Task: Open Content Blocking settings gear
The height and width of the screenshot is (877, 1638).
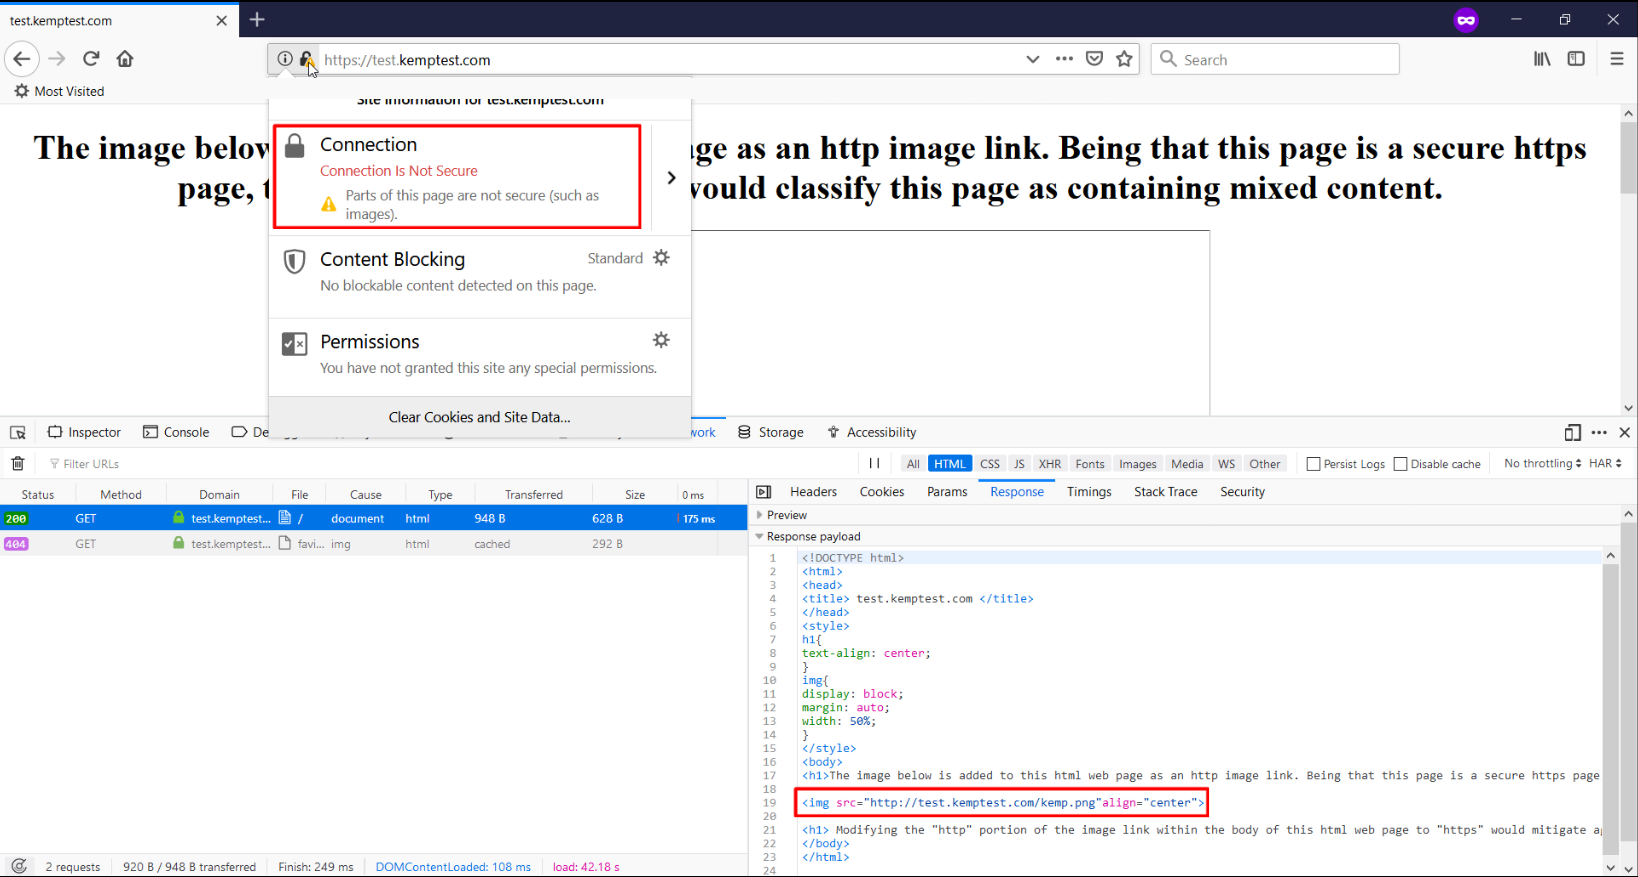Action: tap(661, 258)
